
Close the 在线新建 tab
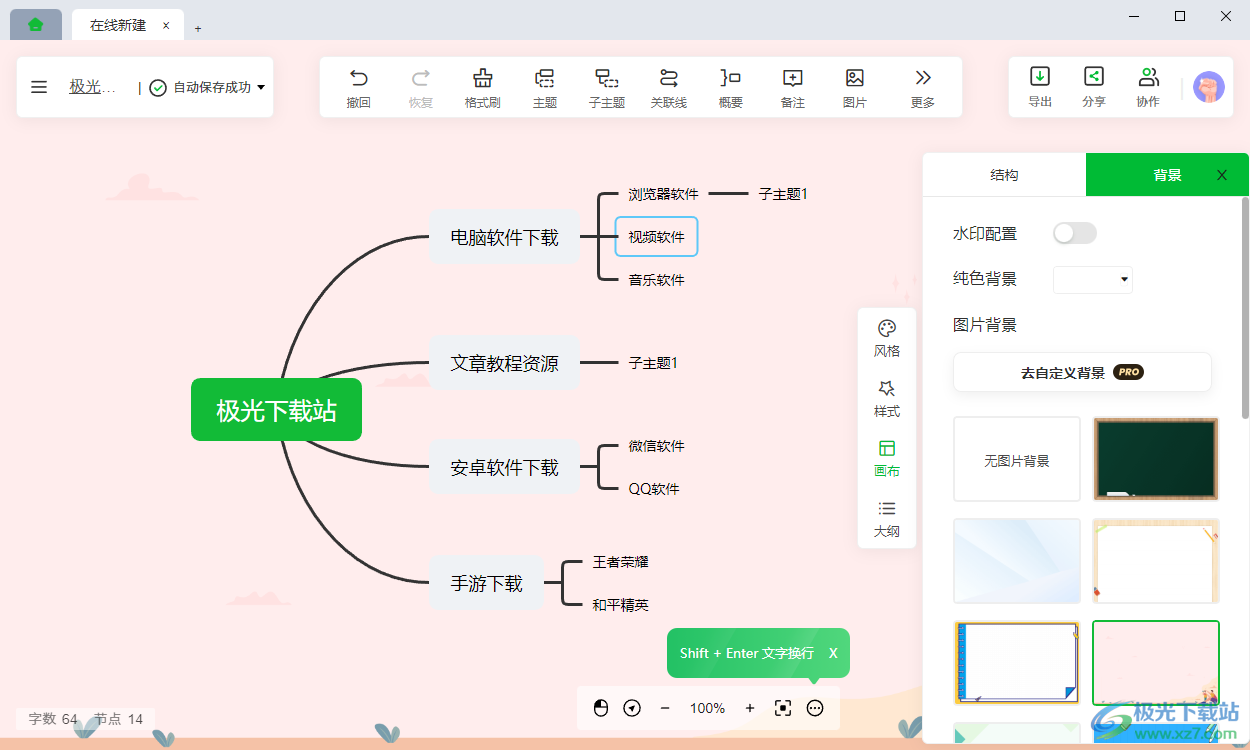point(166,25)
